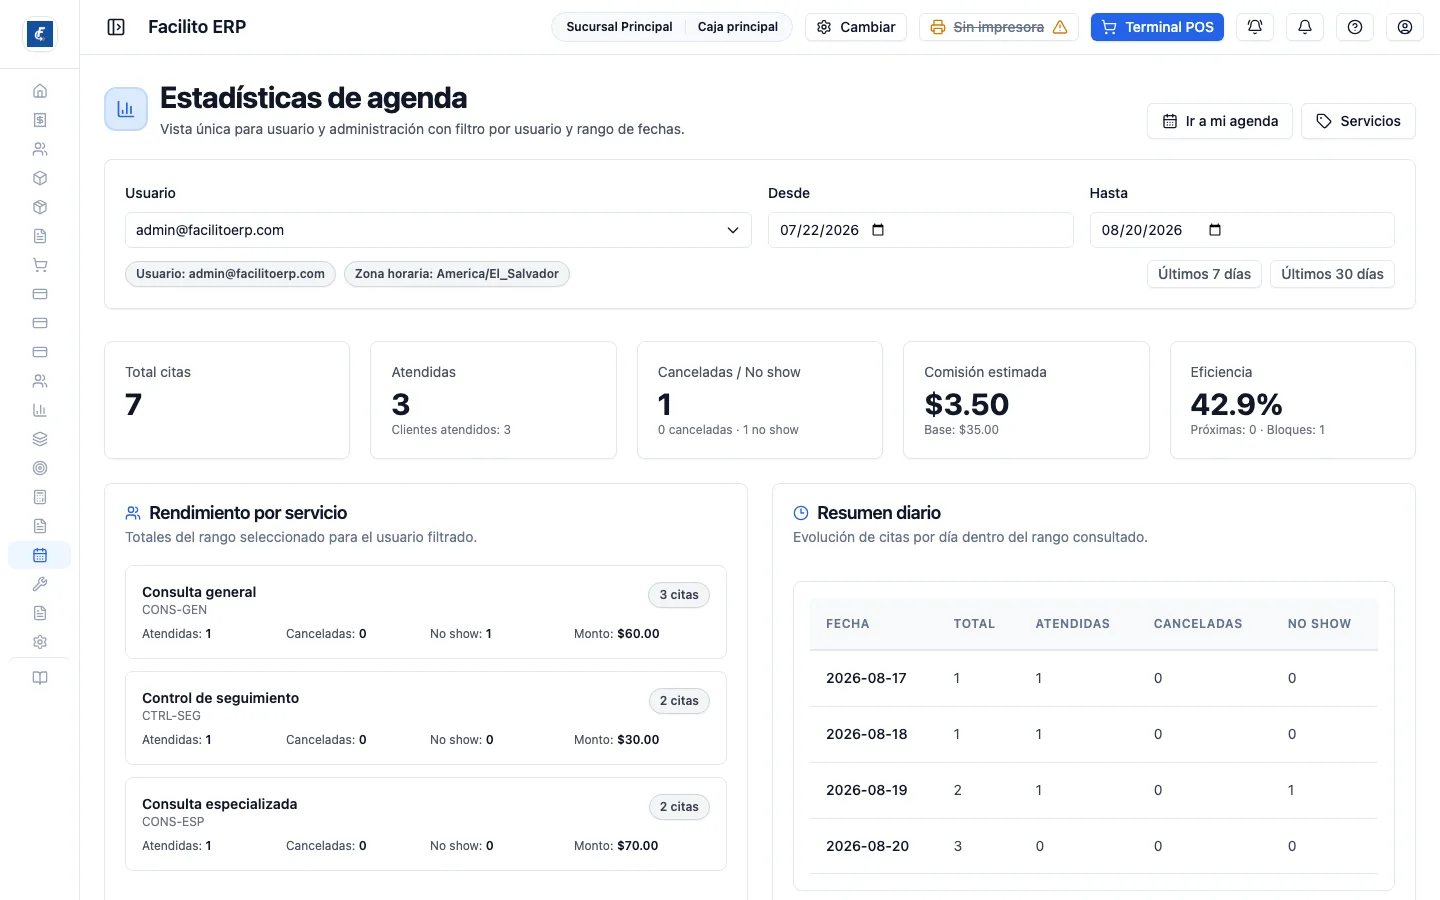Click the help question mark icon

1355,27
